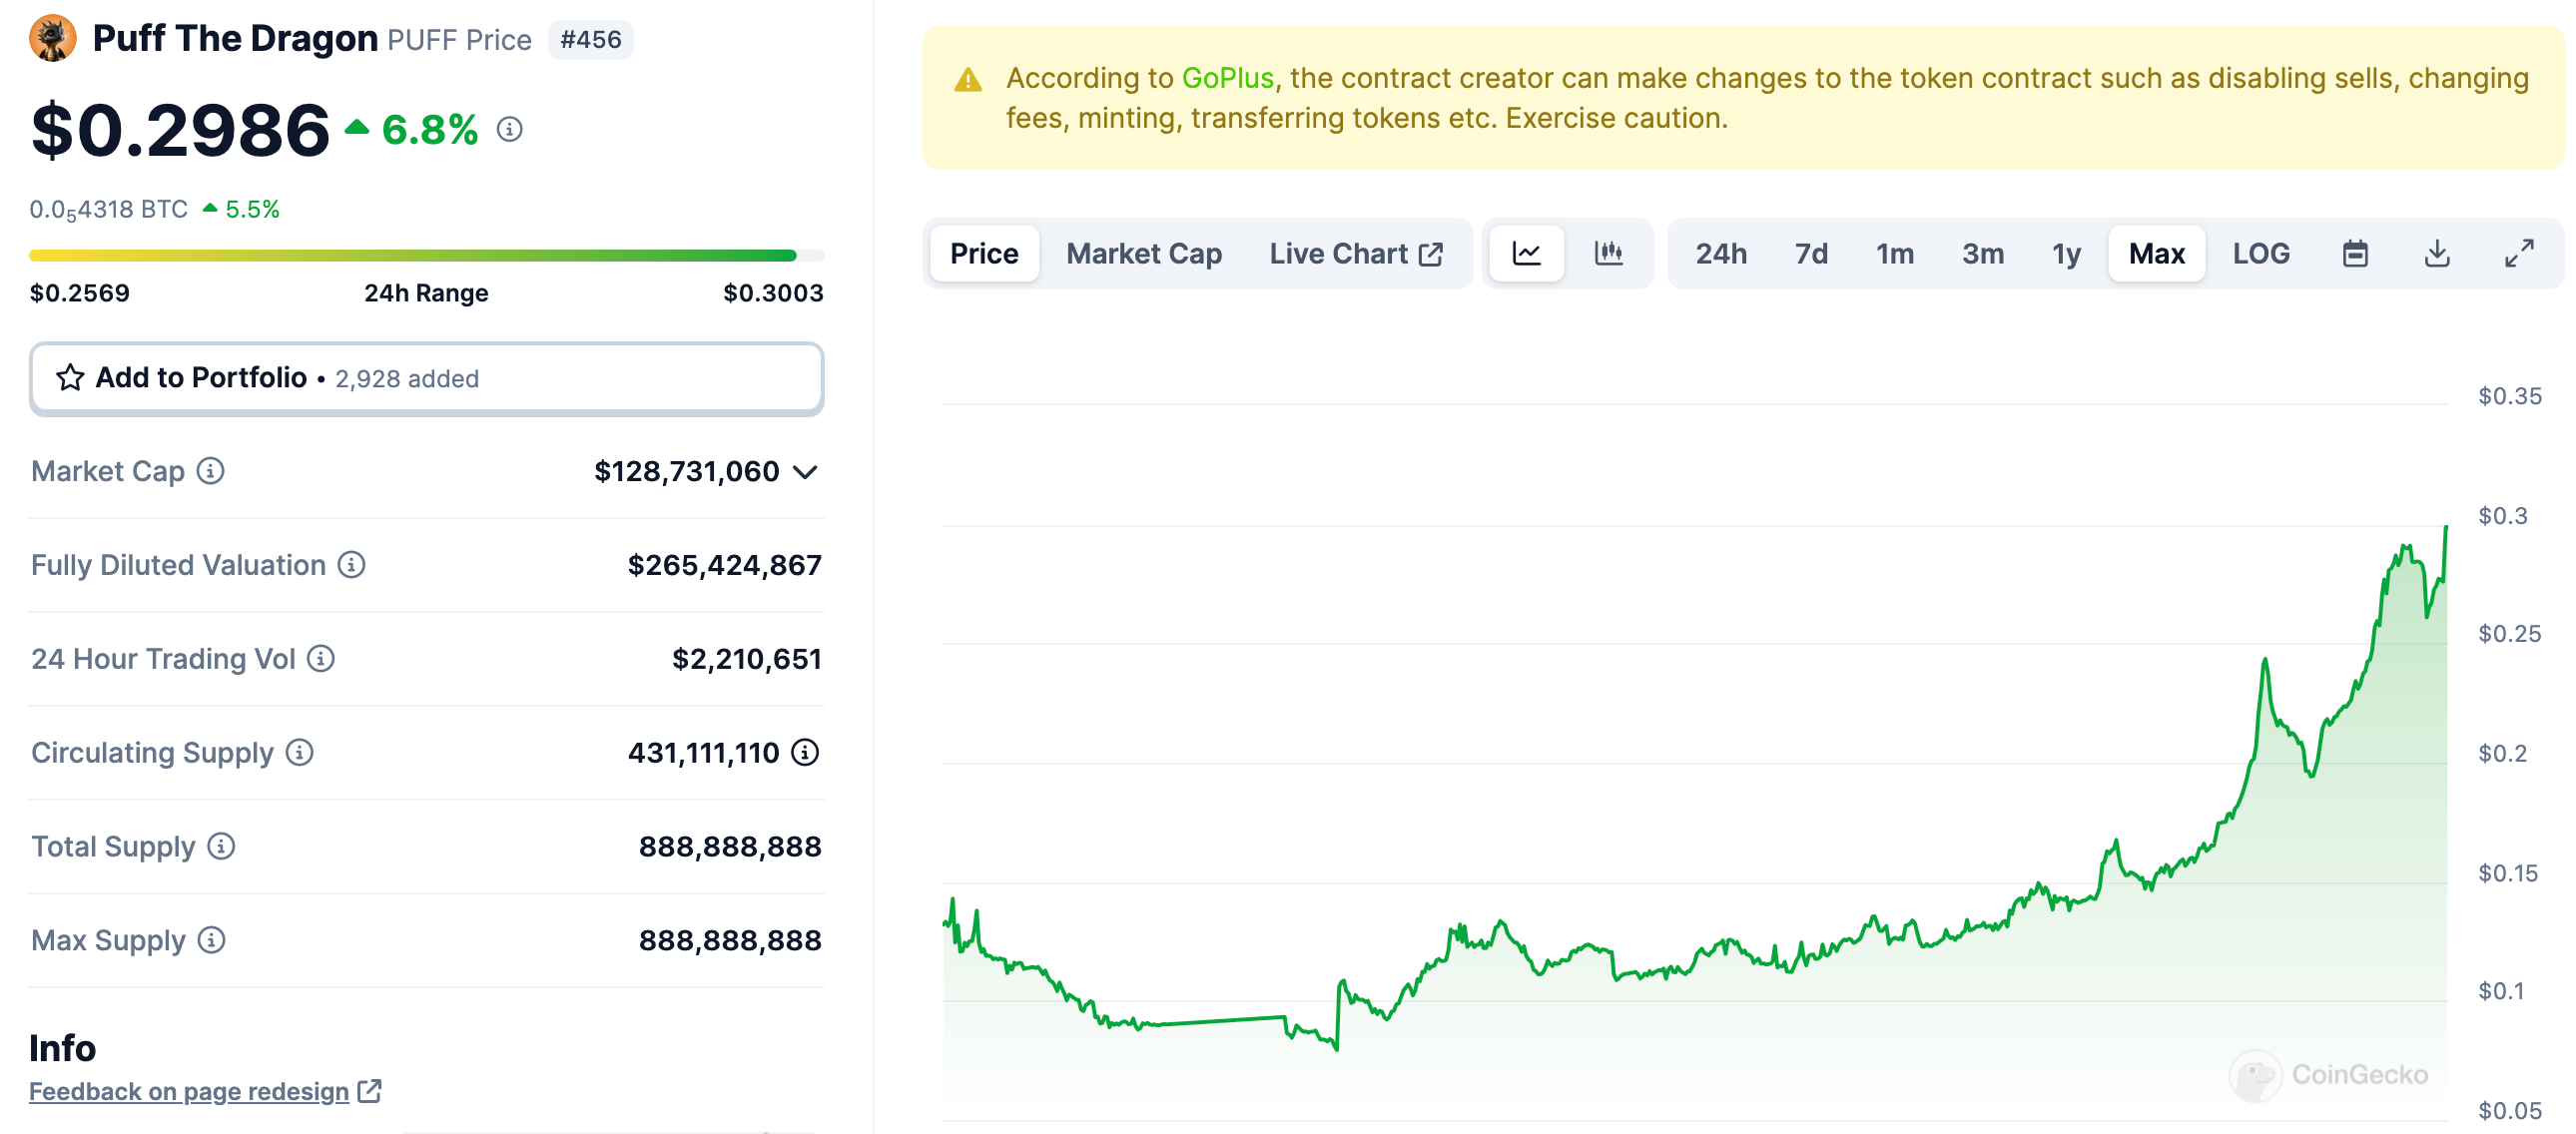Enable logarithmic scale with the LOG toggle

pos(2261,253)
